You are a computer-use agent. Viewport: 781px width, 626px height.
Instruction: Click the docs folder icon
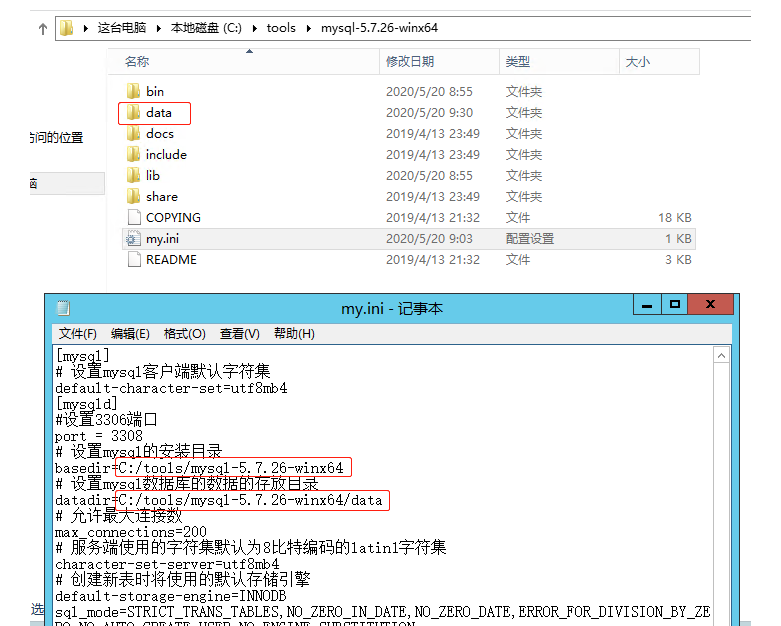133,134
